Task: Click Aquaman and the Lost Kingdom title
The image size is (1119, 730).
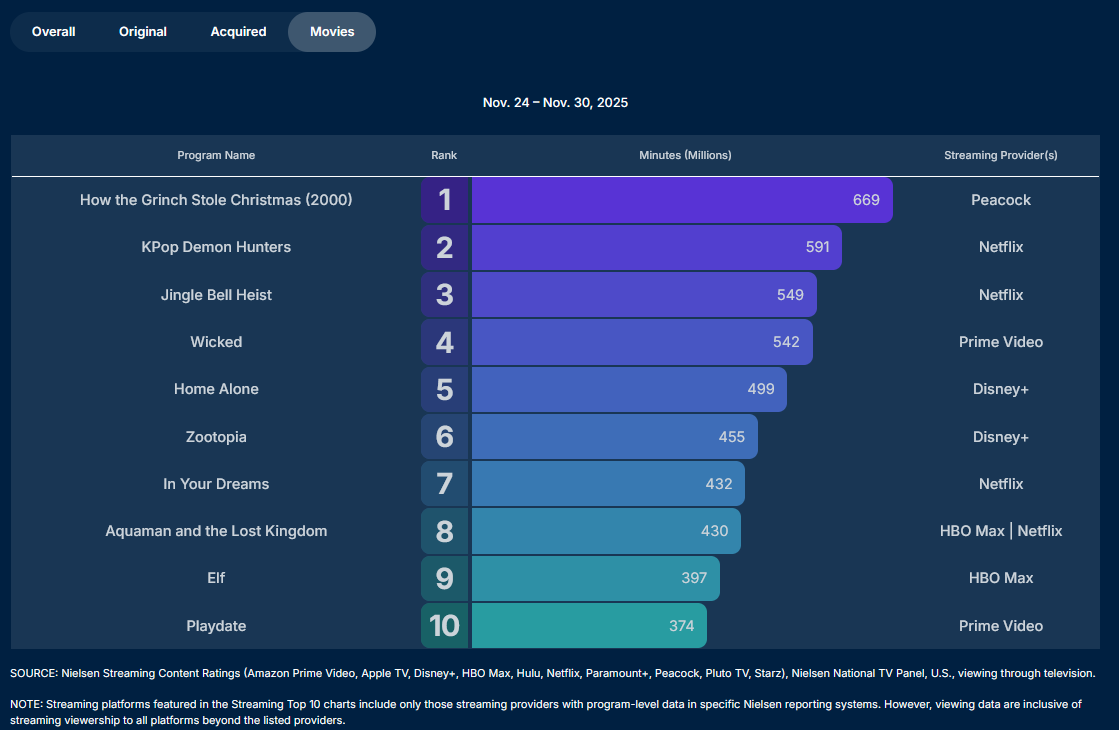Action: pos(216,531)
